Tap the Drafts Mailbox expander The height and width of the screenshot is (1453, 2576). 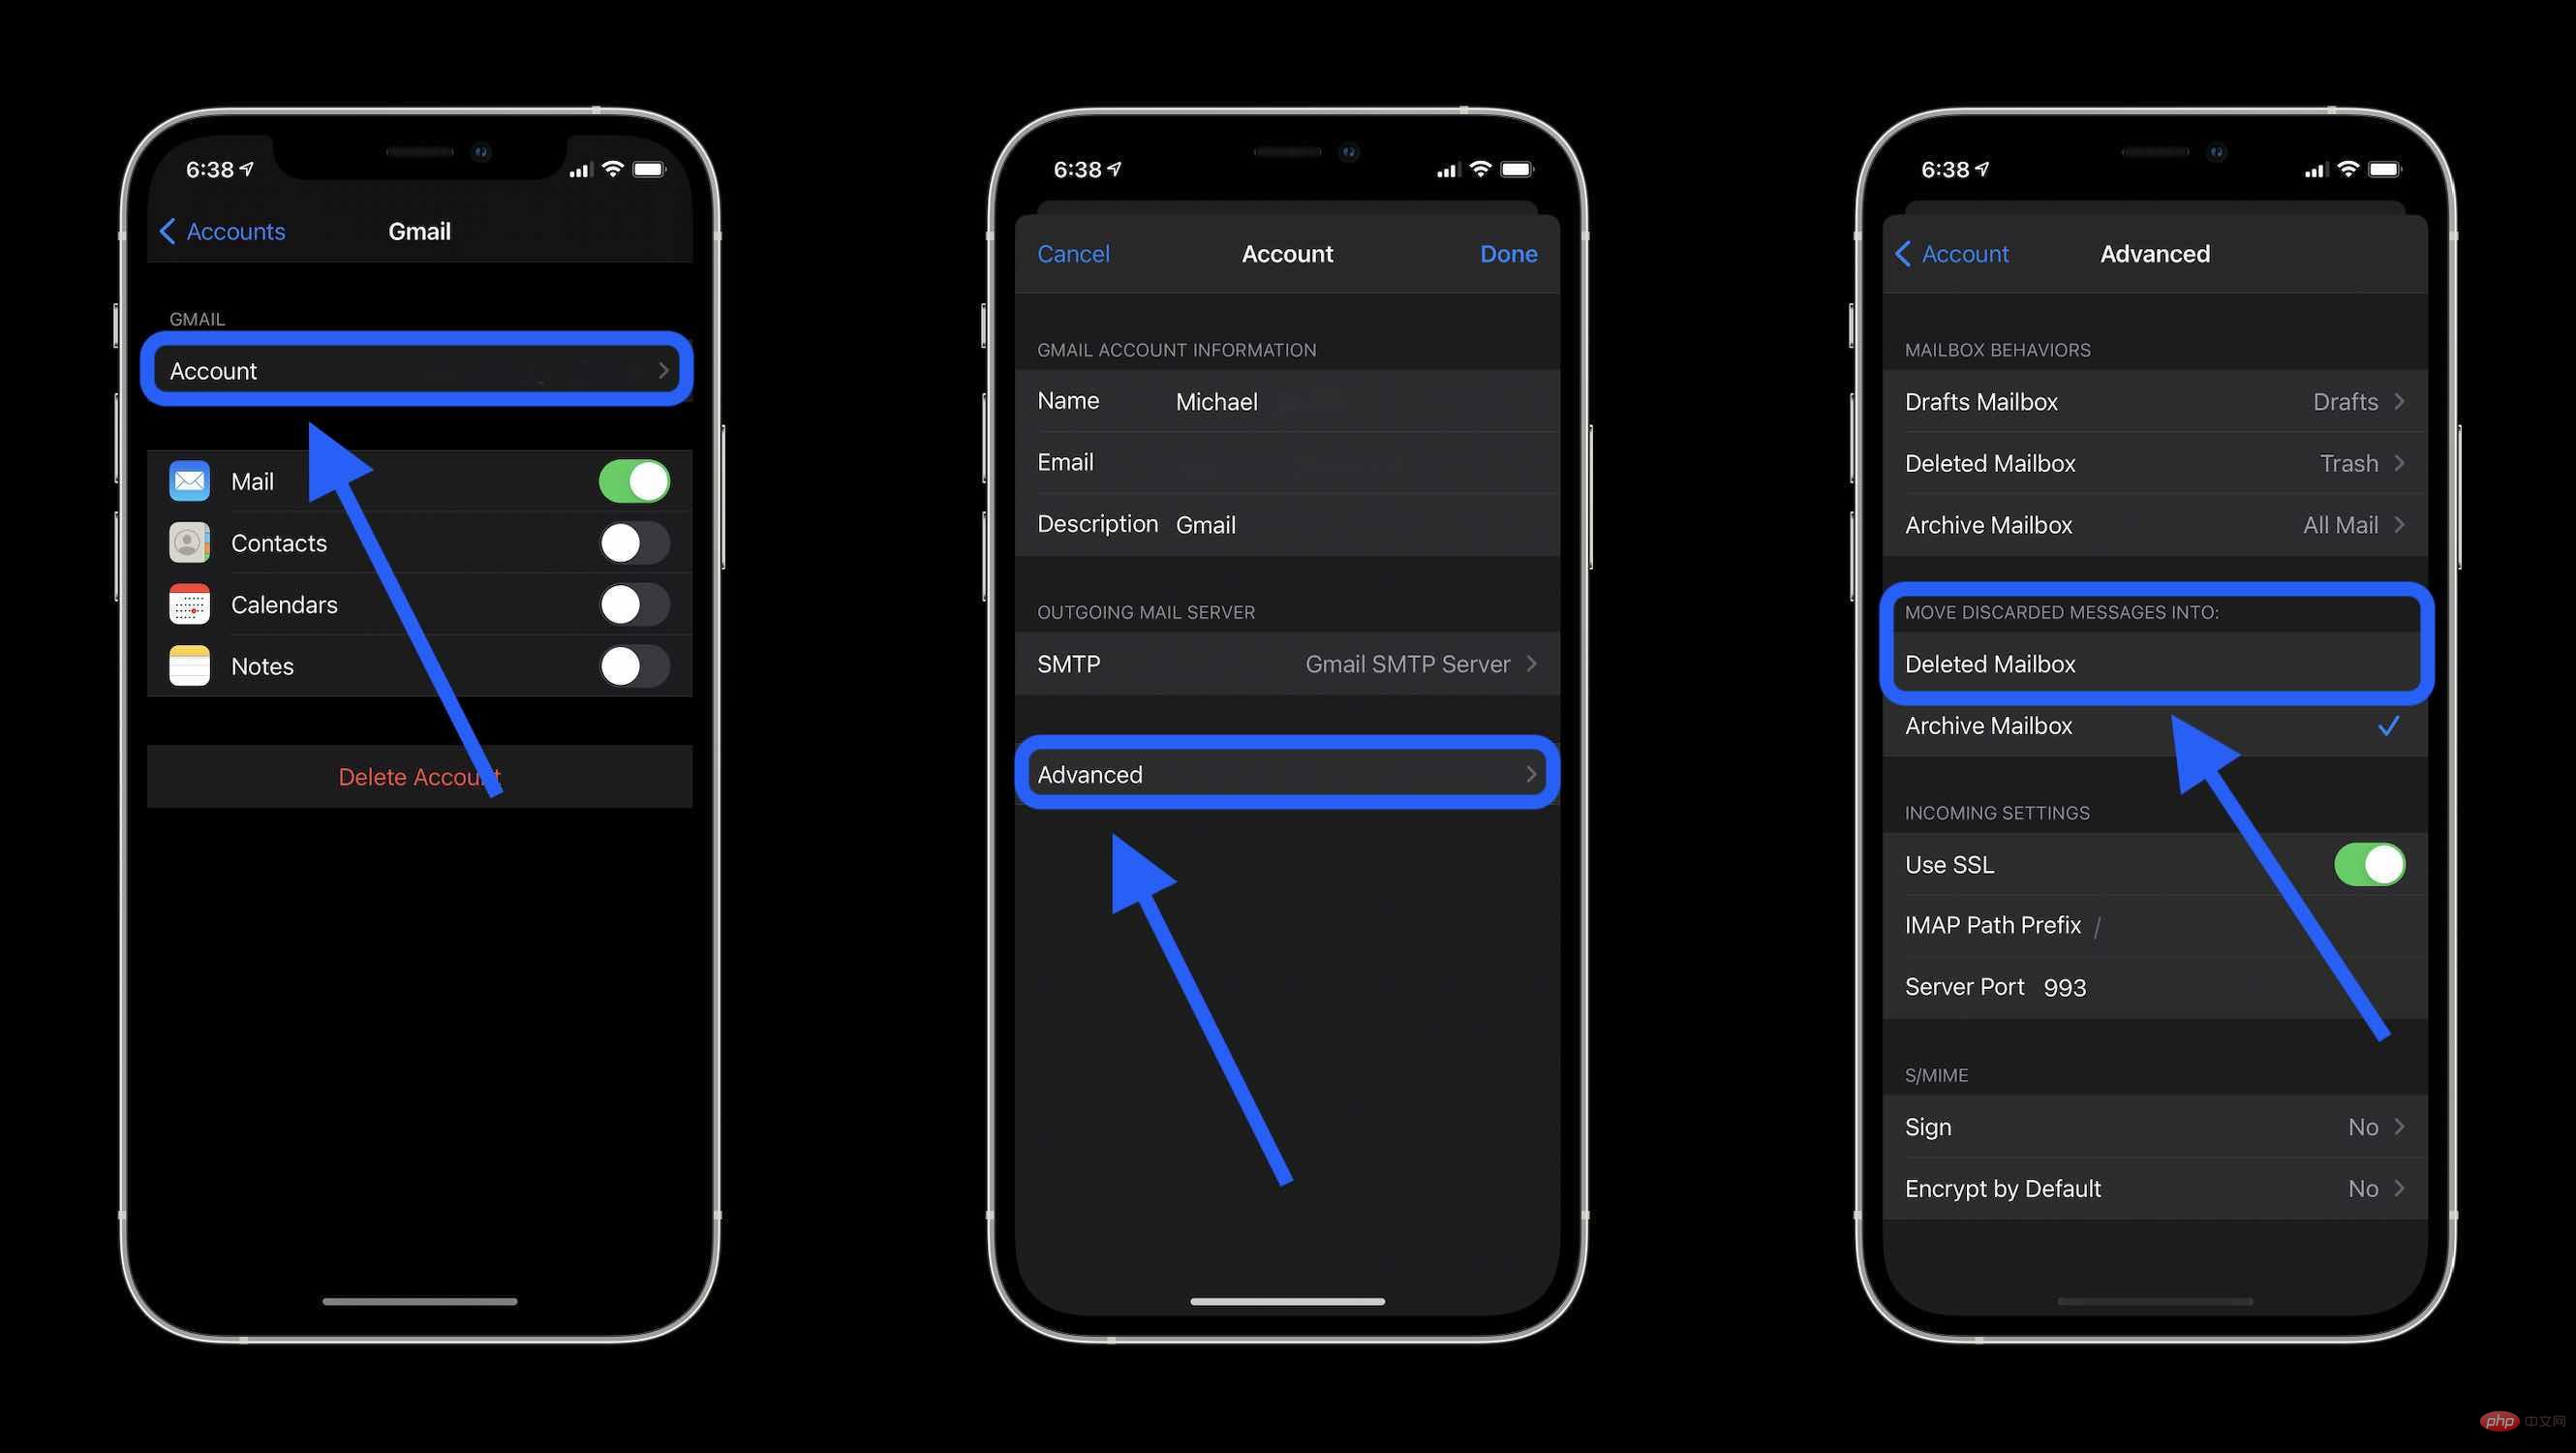[2399, 400]
